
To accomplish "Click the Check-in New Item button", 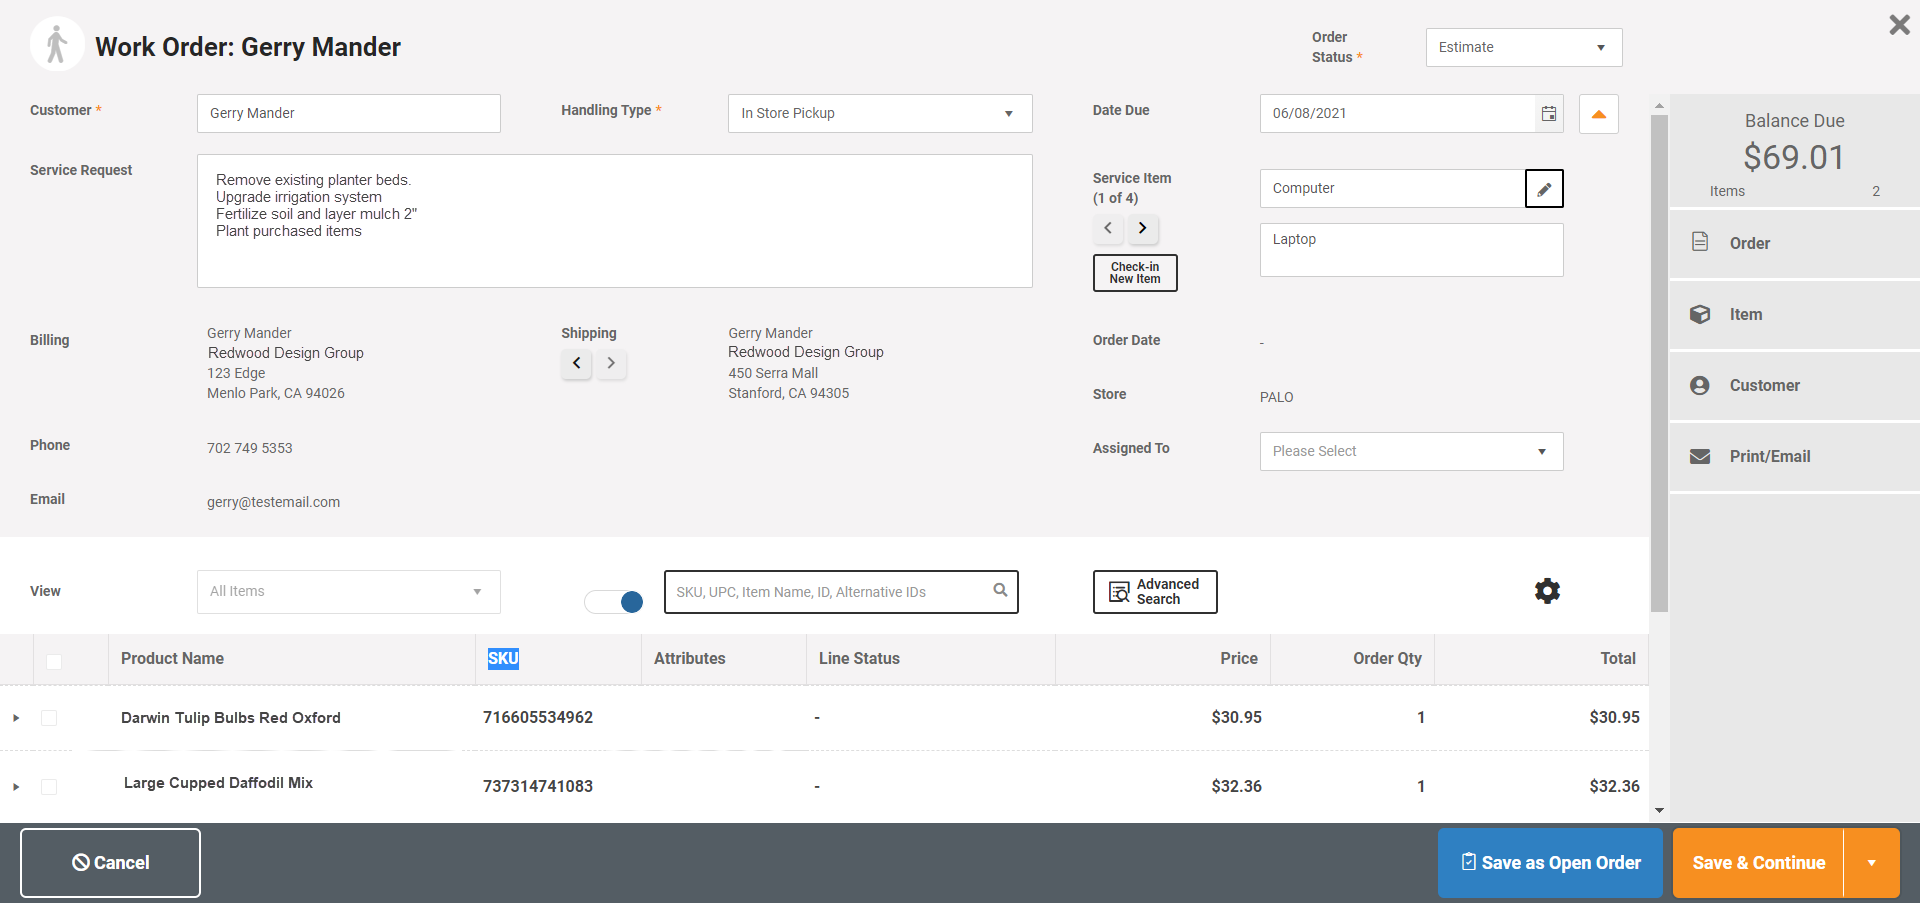I will [x=1135, y=273].
